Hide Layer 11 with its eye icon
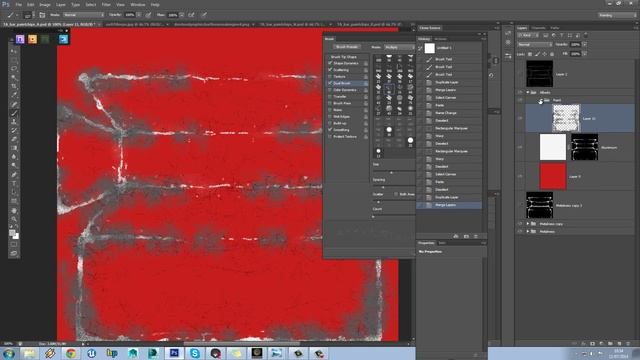The image size is (640, 360). click(520, 118)
